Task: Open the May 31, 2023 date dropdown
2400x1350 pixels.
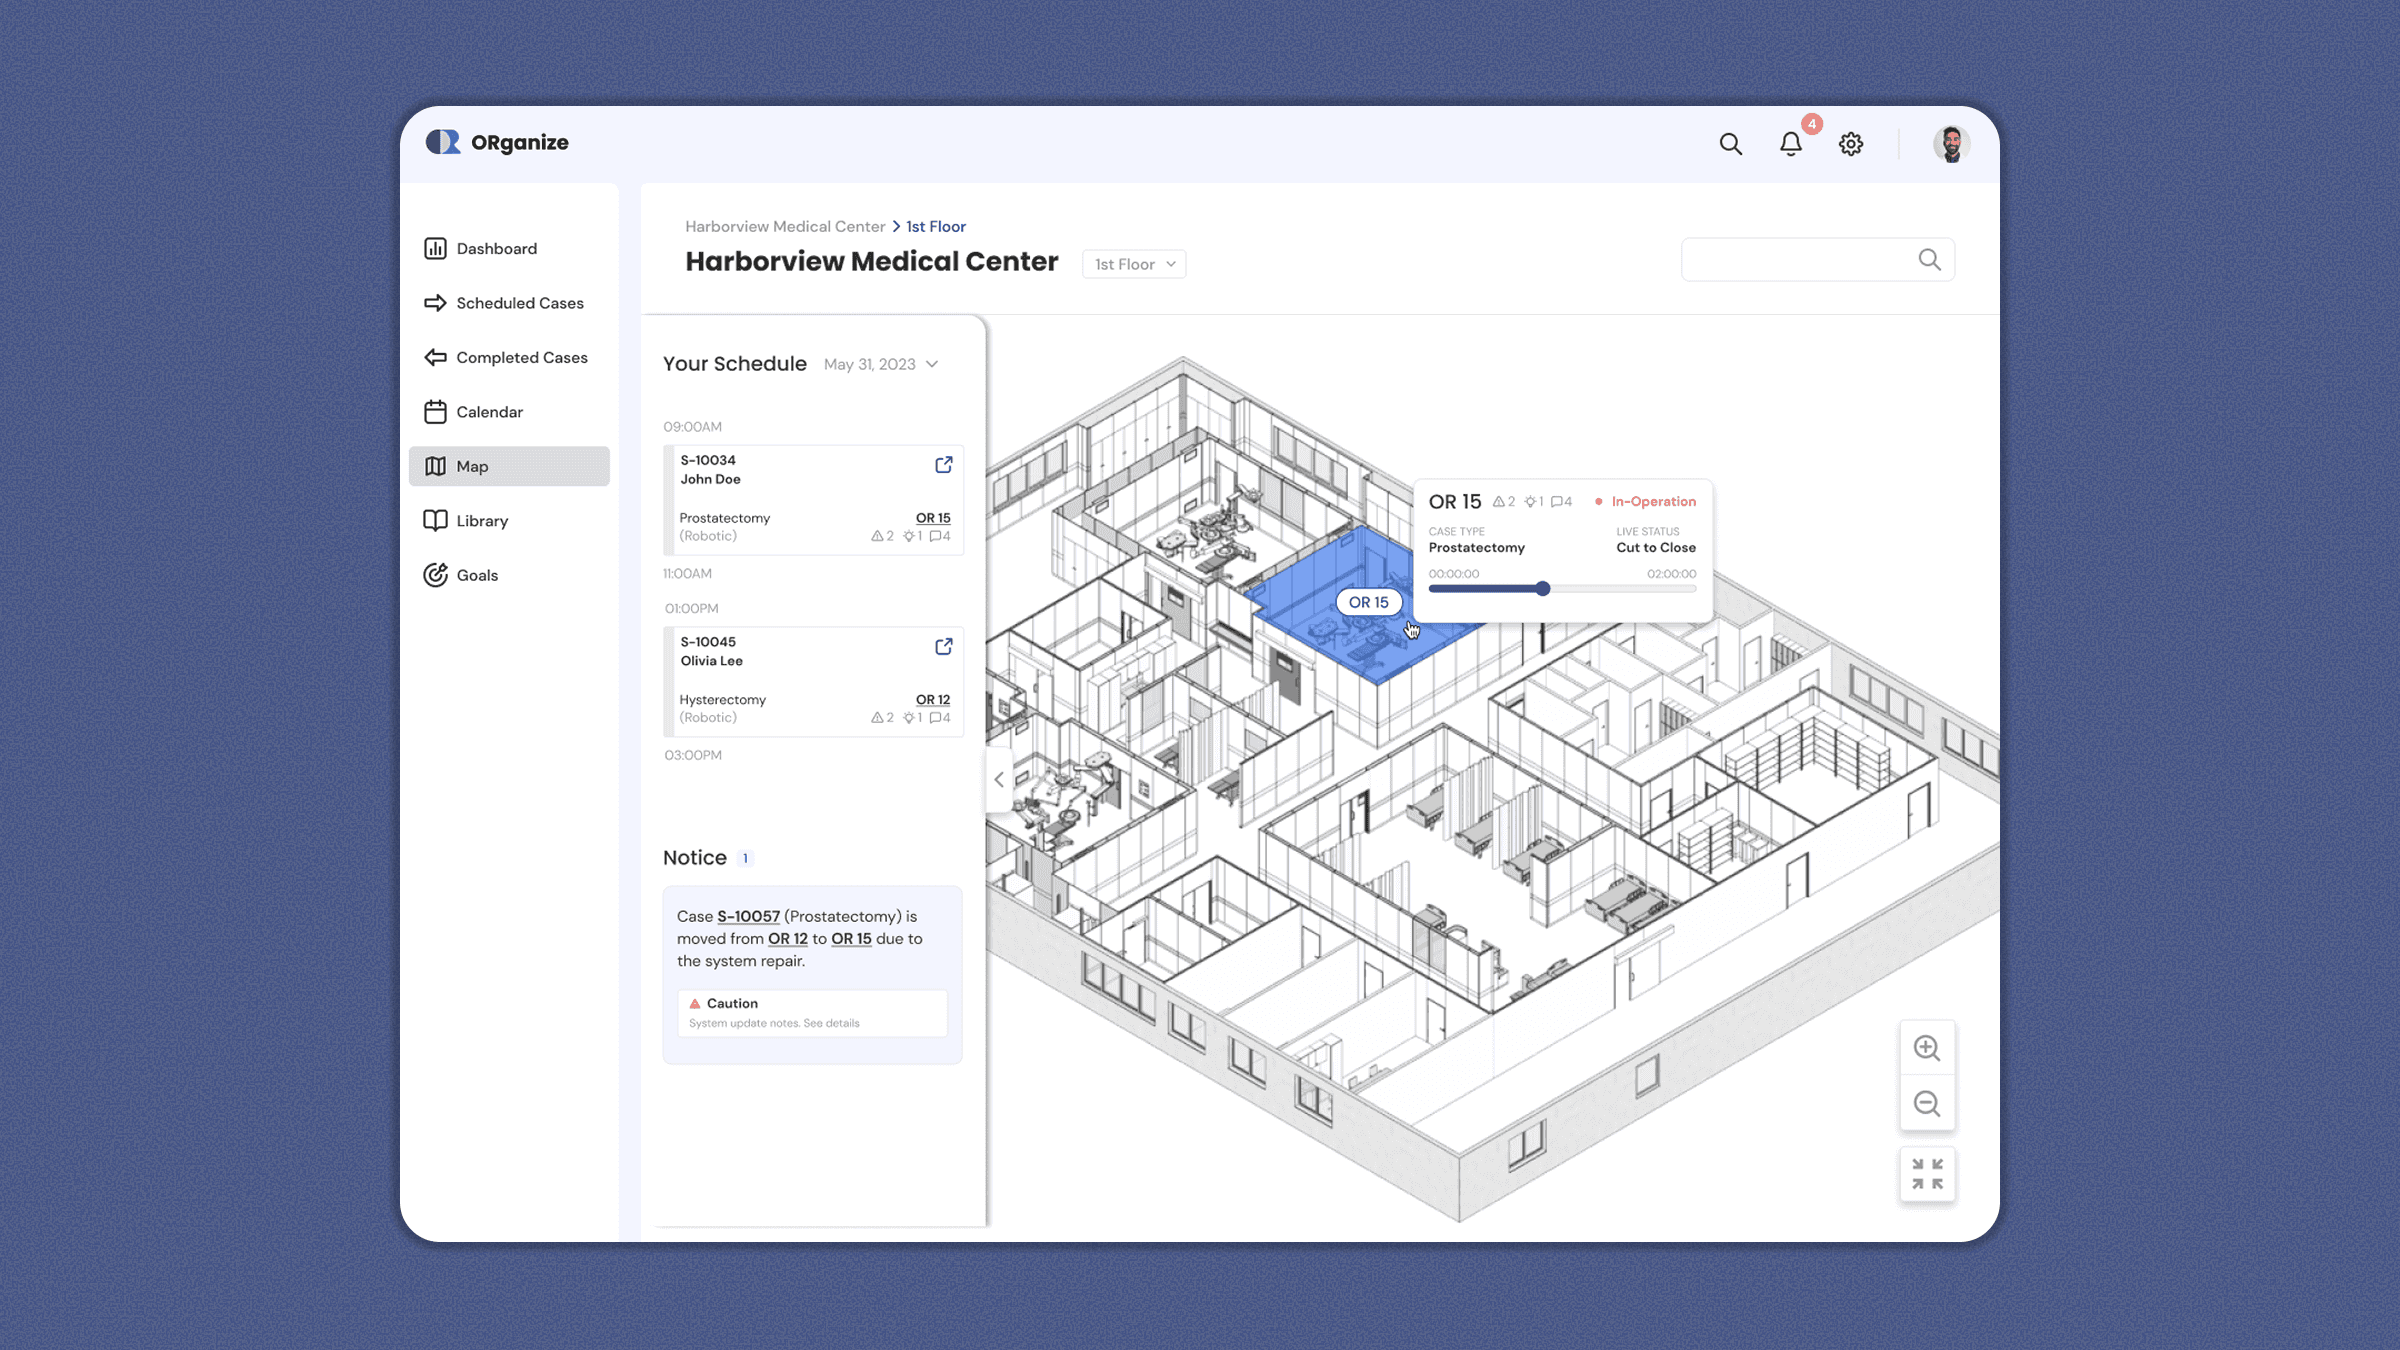Action: 881,364
